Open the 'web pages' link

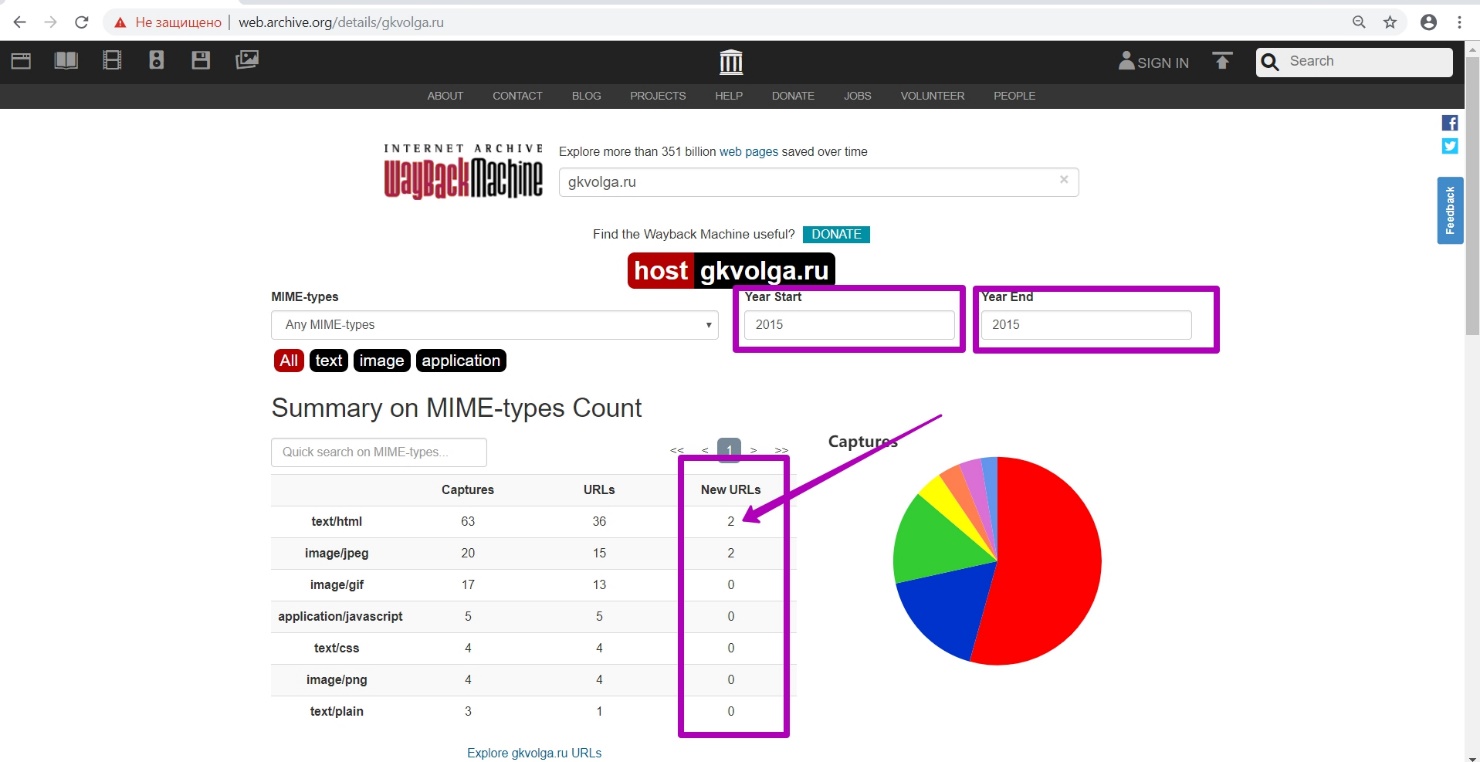click(748, 152)
